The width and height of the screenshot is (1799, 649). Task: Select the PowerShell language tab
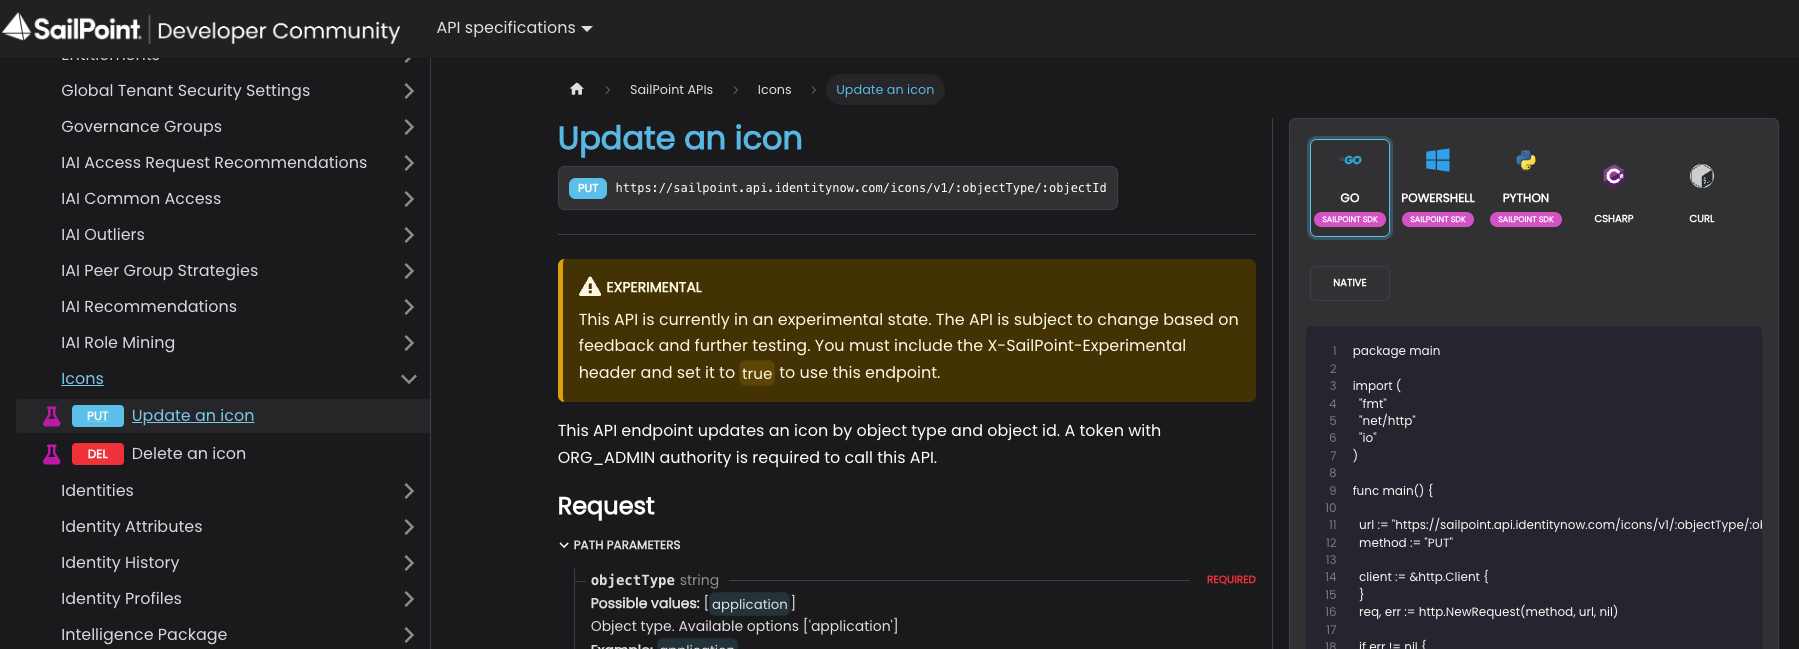(1438, 188)
